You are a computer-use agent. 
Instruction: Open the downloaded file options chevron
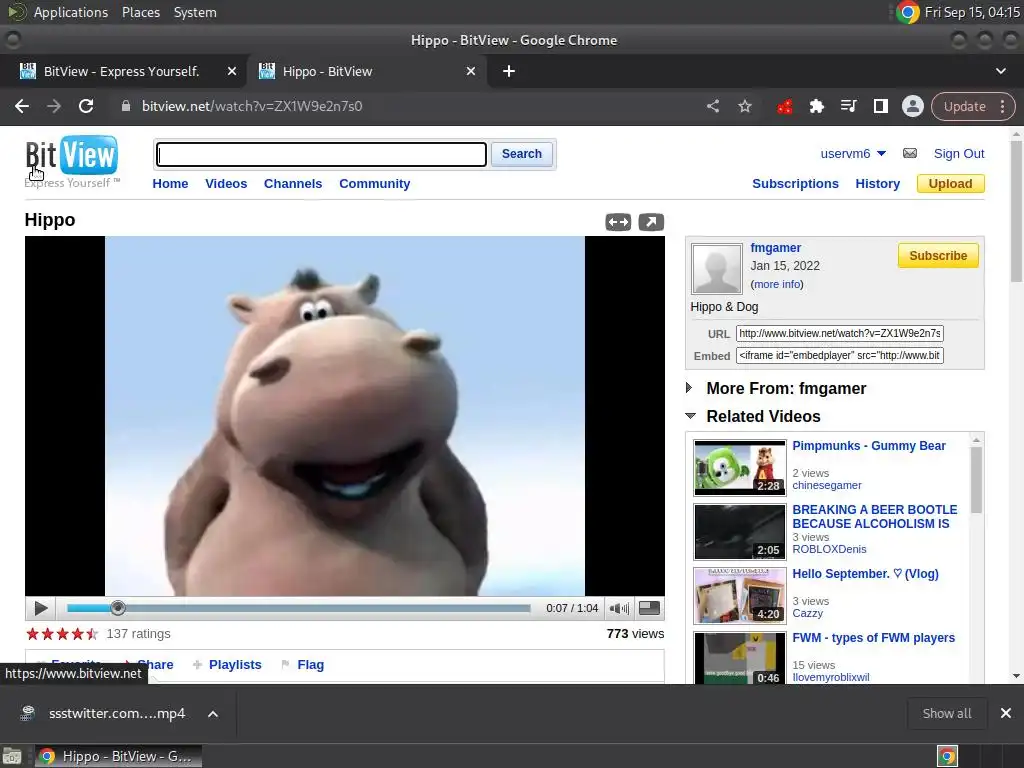[213, 714]
